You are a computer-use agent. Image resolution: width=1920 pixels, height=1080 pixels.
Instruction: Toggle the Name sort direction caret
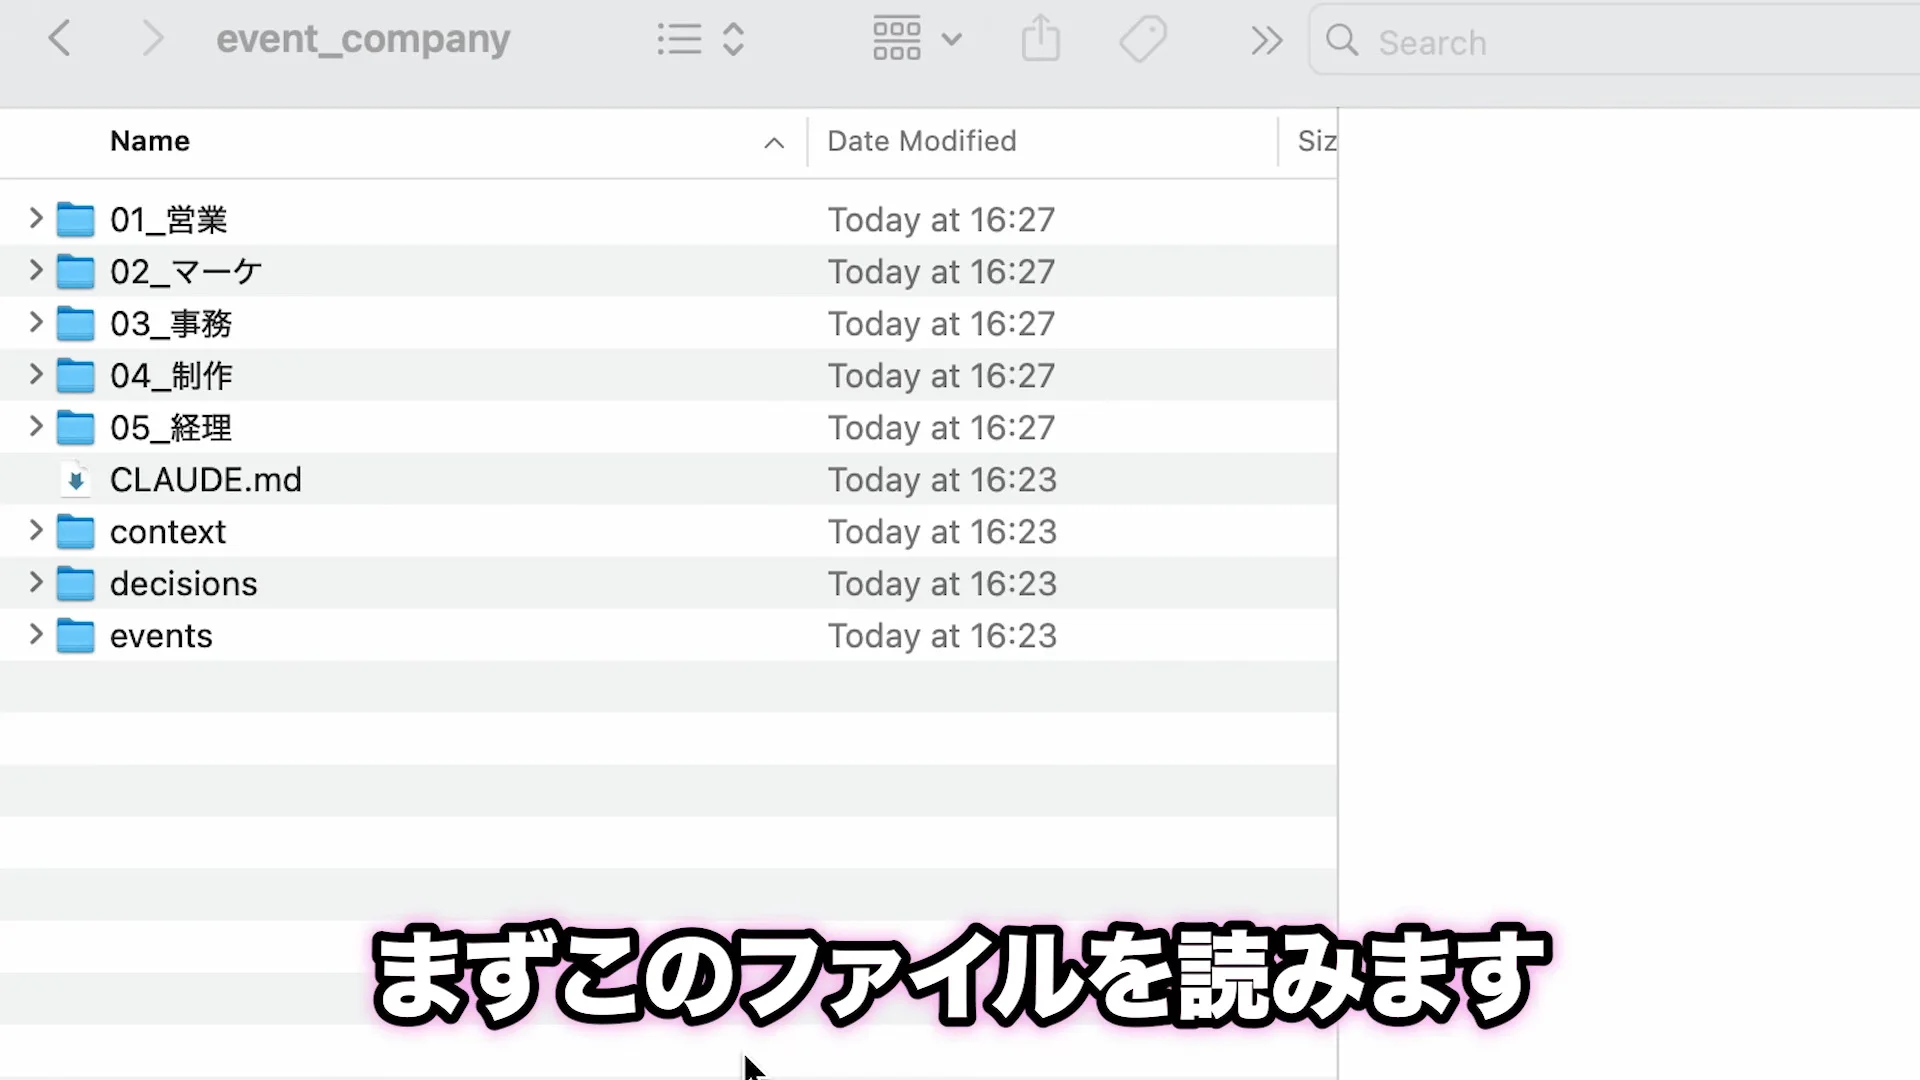(x=773, y=143)
